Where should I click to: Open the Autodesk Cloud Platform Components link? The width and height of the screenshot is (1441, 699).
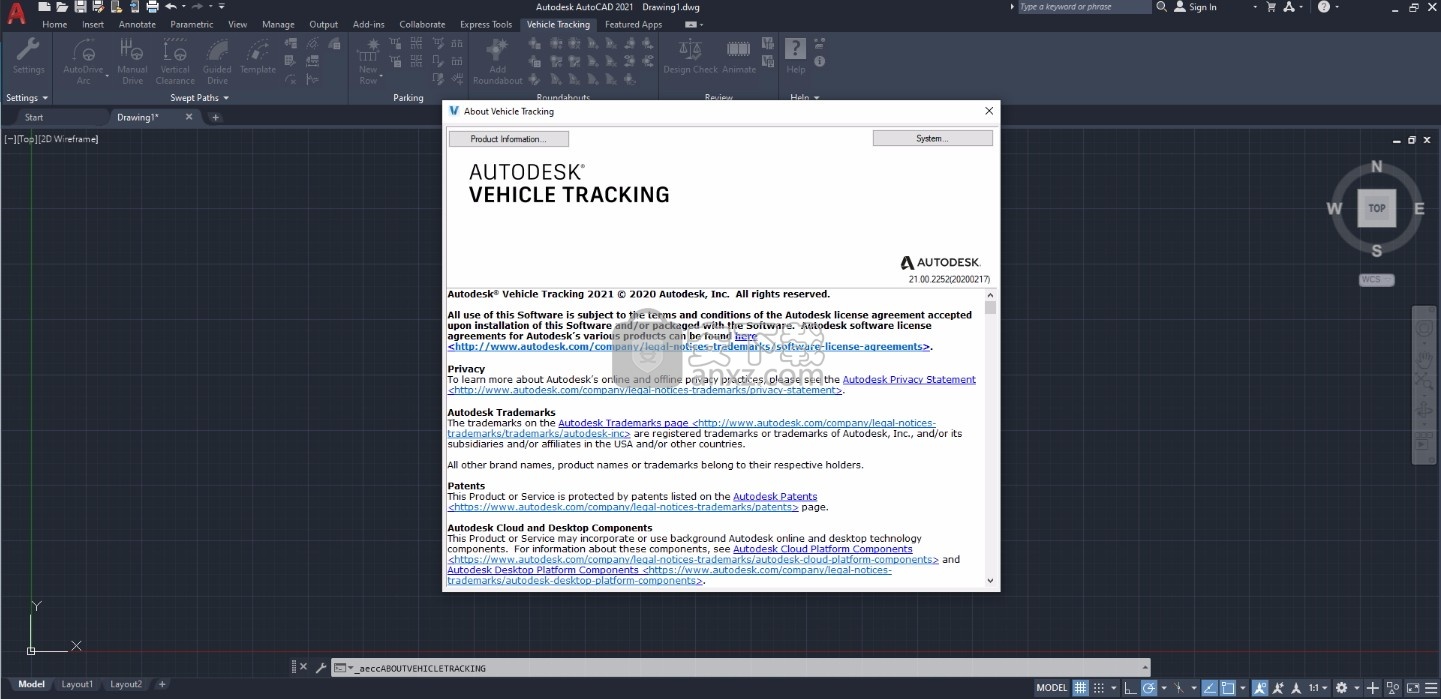(822, 549)
